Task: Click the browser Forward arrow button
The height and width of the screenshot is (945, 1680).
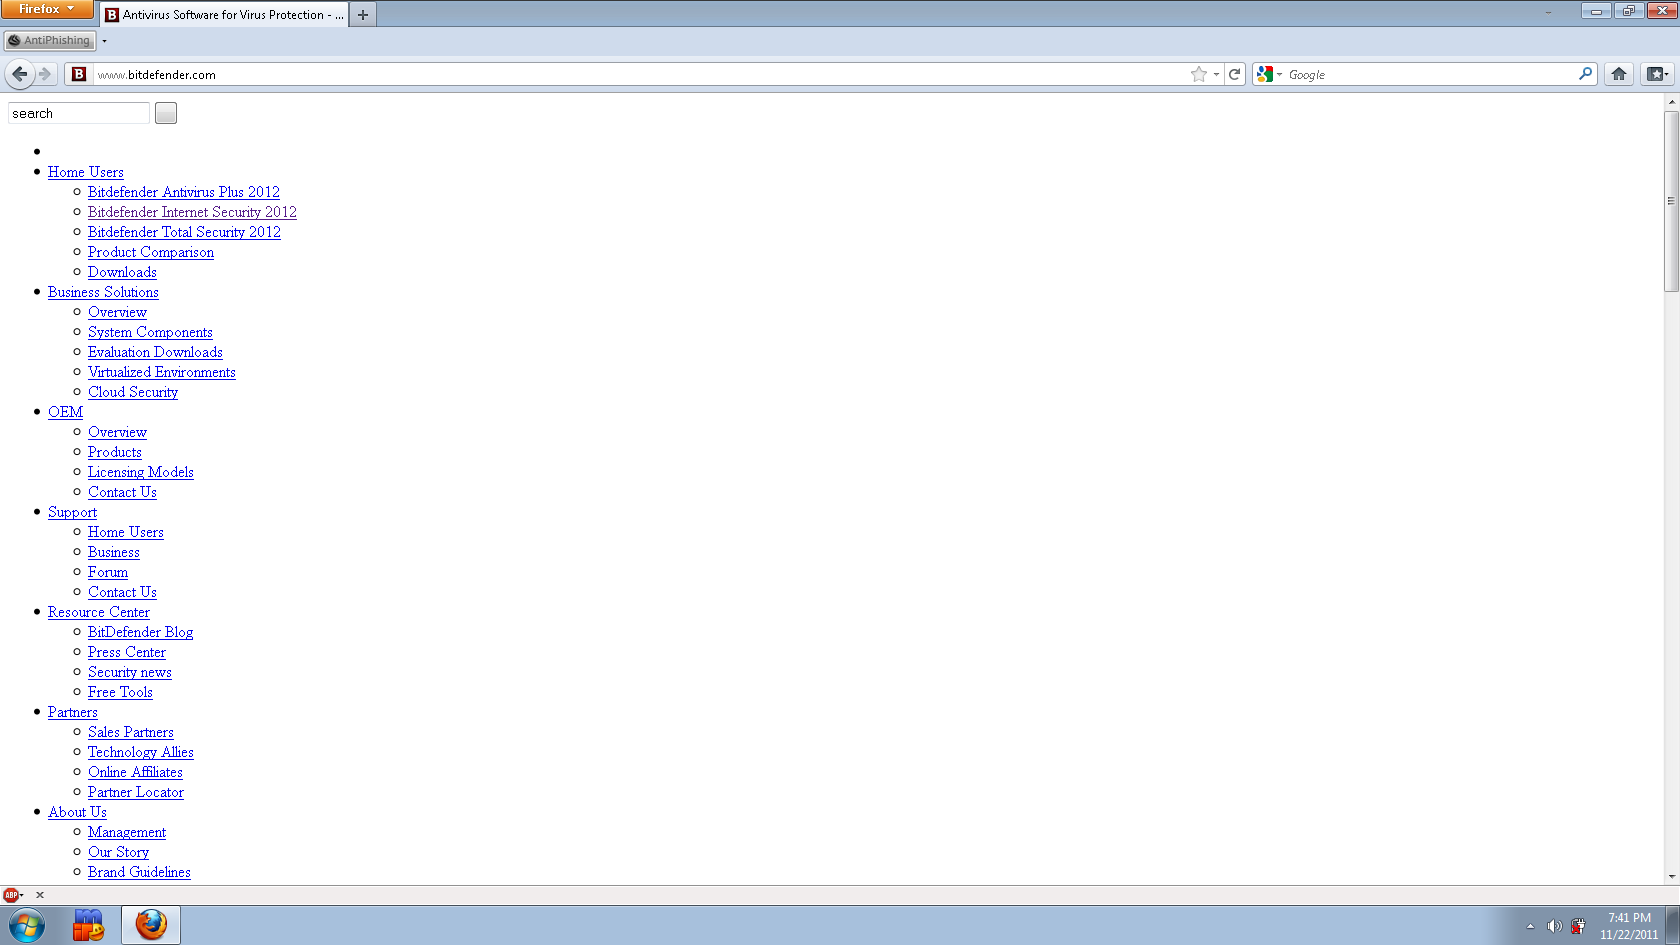Action: point(45,74)
